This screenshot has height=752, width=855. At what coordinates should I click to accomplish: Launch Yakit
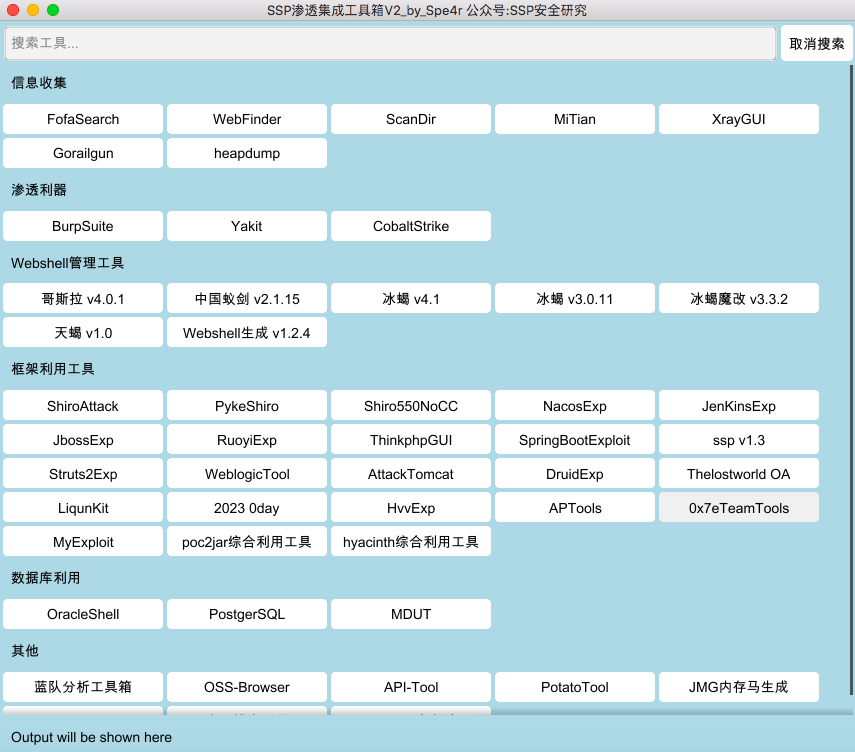coord(247,226)
